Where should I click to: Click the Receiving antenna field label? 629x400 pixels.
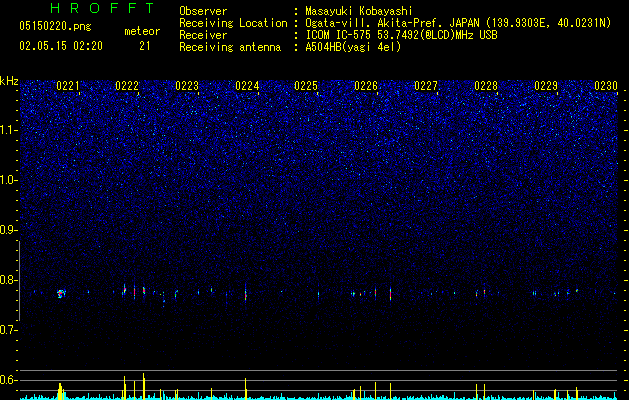pyautogui.click(x=230, y=47)
